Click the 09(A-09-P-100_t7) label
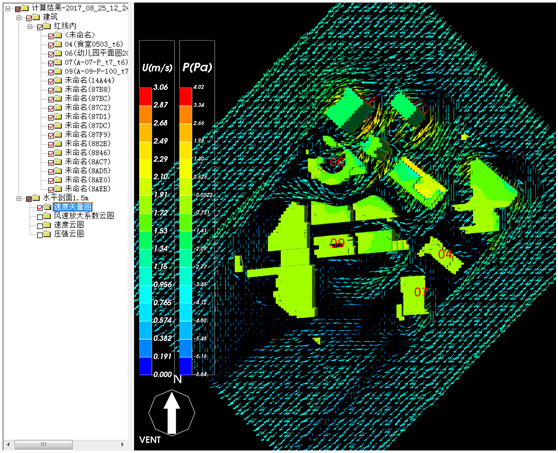This screenshot has width=558, height=453. 96,71
